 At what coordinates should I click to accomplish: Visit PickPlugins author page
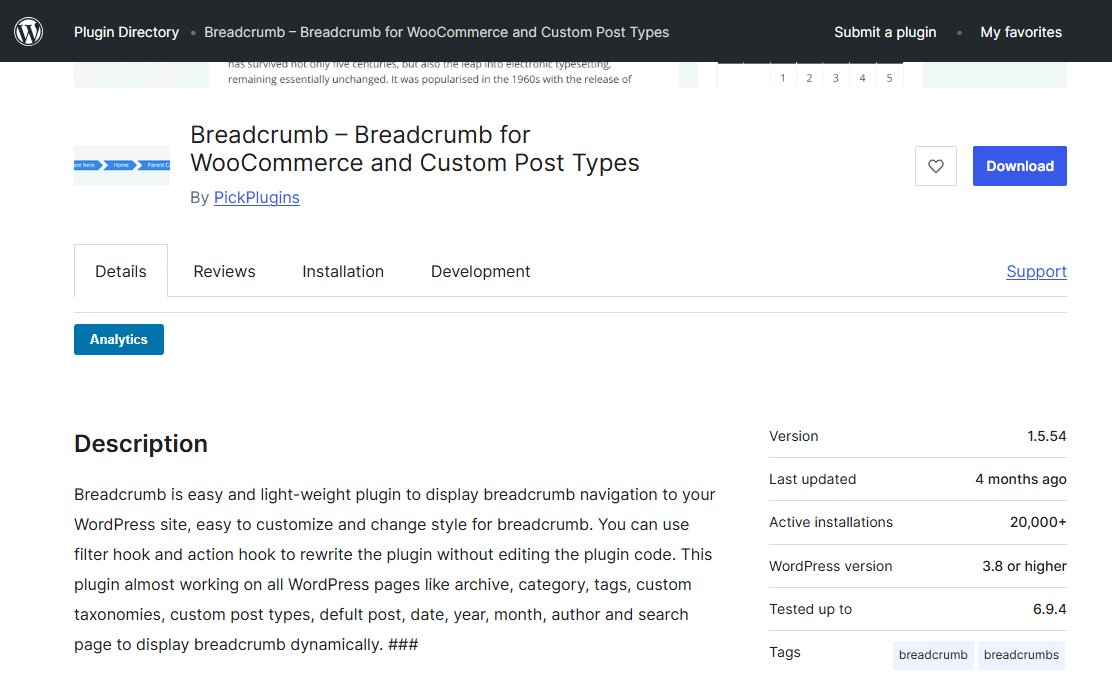coord(257,198)
